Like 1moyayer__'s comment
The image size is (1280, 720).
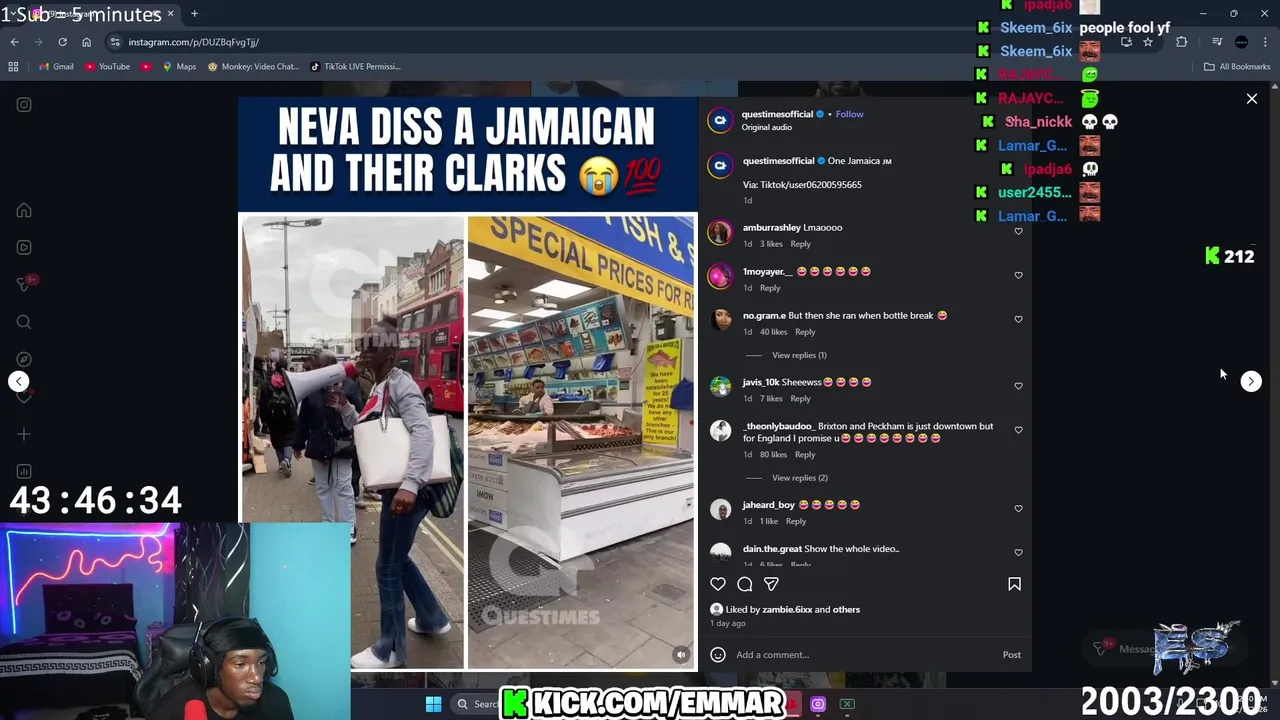[x=1018, y=275]
